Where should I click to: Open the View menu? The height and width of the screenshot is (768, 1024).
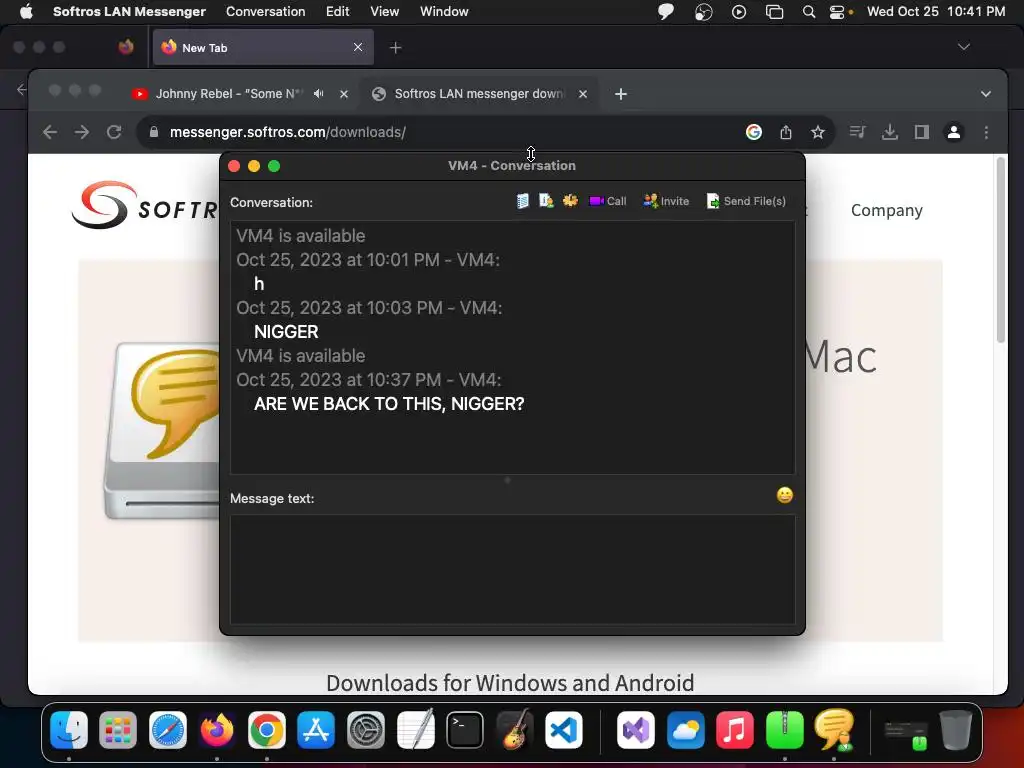pos(385,11)
